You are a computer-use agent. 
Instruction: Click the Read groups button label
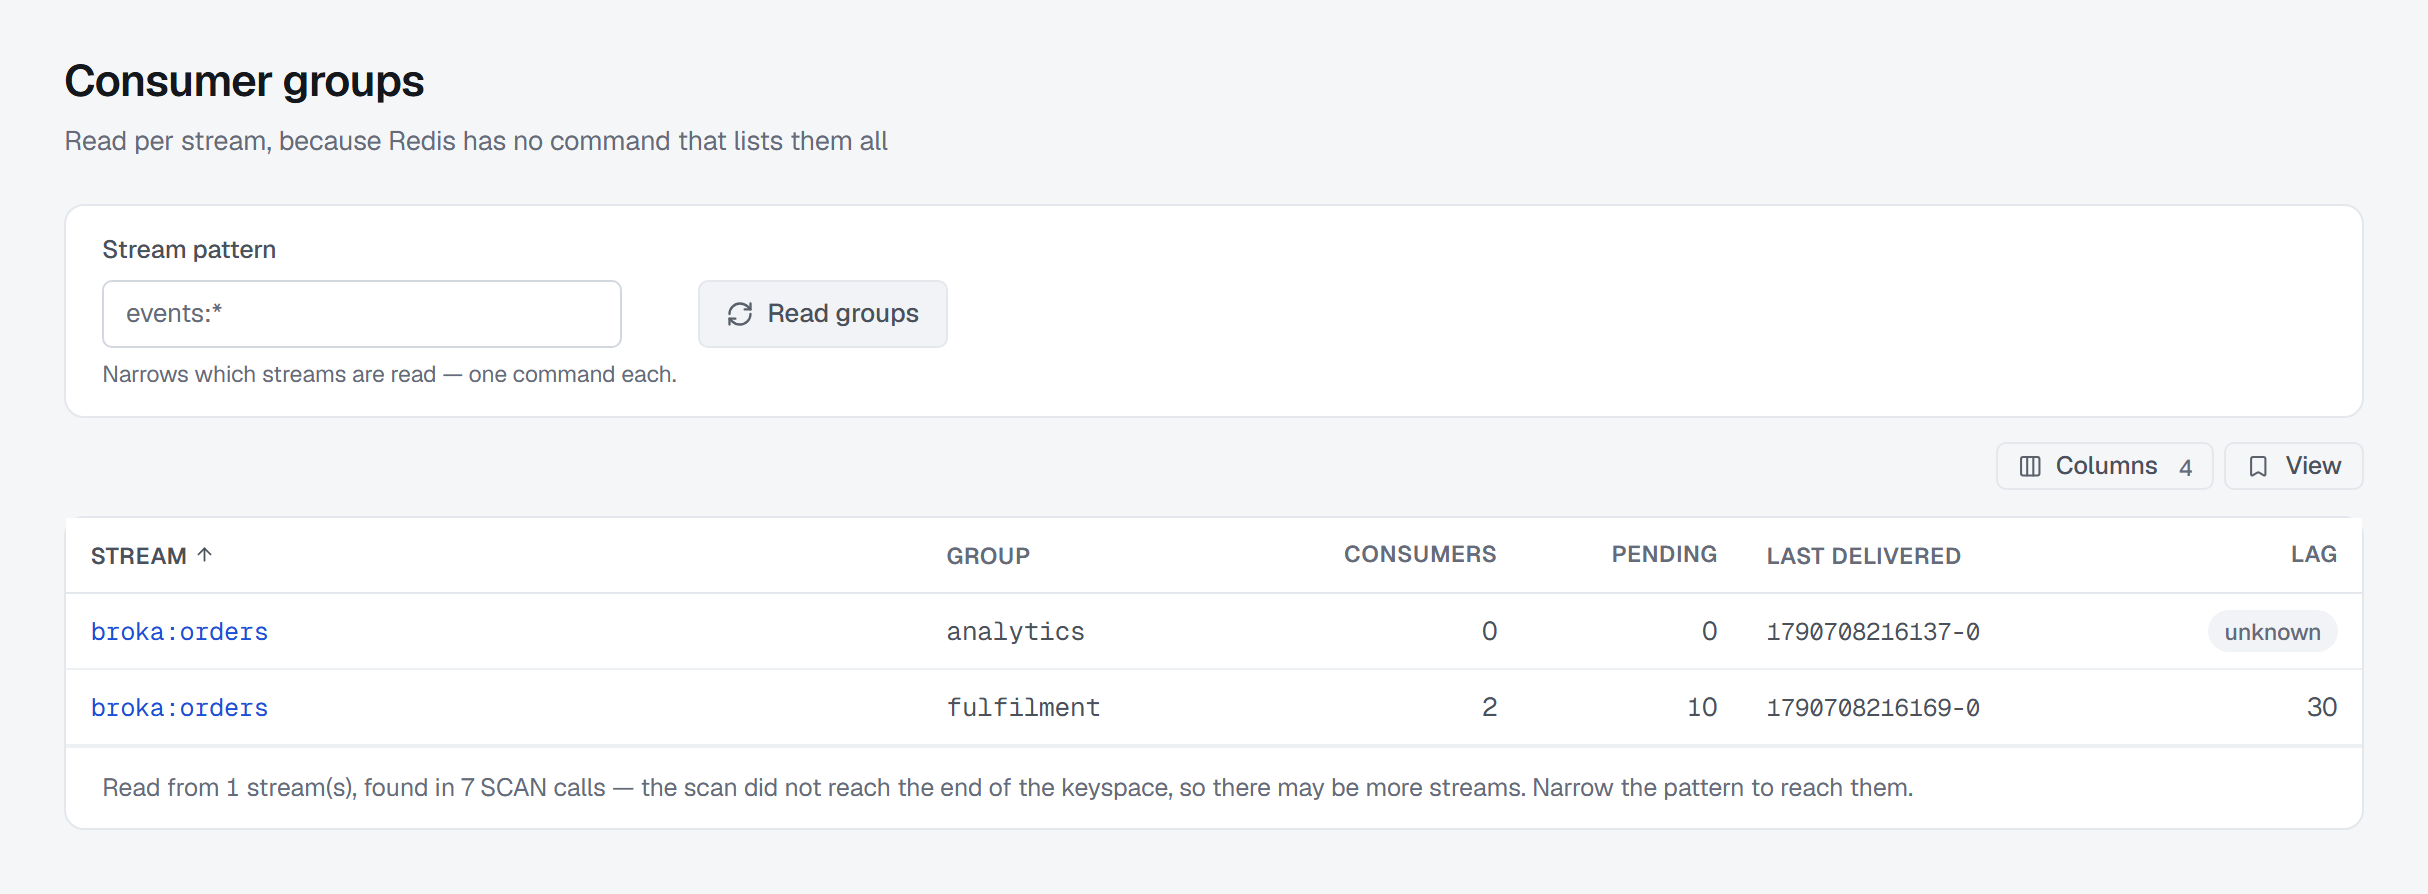pos(843,314)
